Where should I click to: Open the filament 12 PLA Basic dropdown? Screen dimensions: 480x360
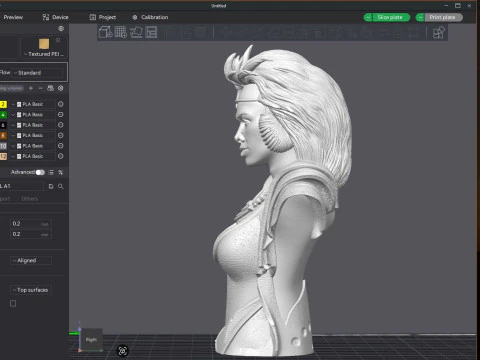pos(33,156)
